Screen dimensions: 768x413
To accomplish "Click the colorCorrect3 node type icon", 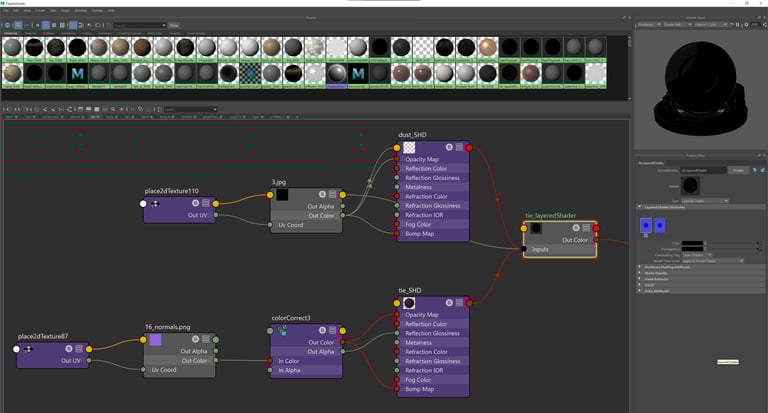I will [283, 331].
